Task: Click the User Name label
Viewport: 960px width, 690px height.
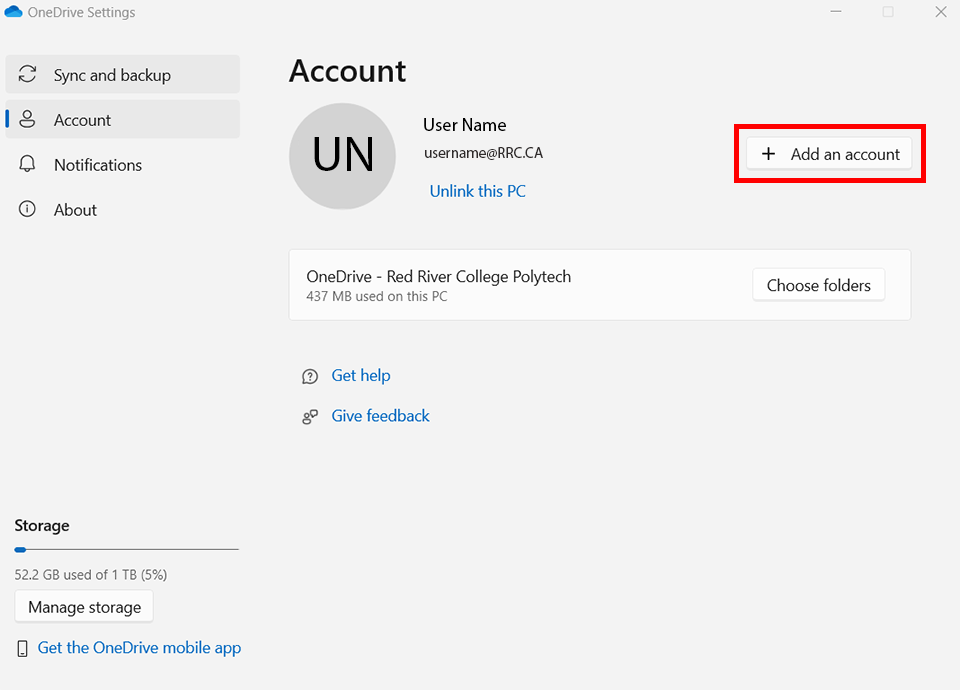Action: [464, 125]
